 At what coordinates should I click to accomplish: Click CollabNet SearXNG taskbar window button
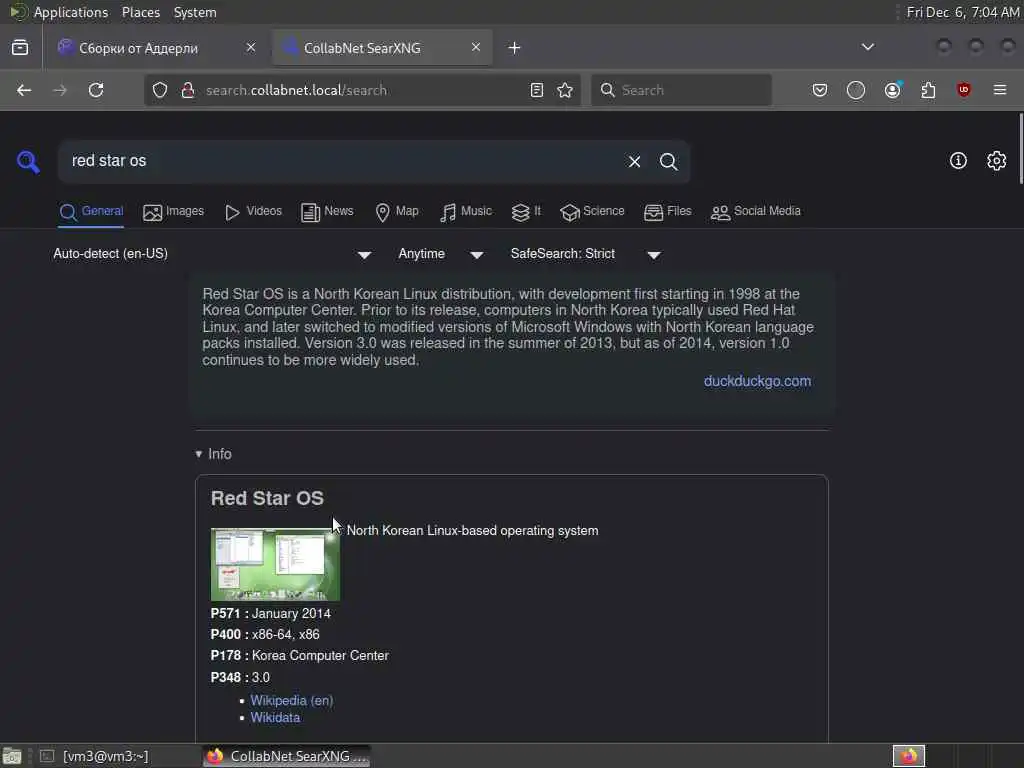[x=287, y=756]
